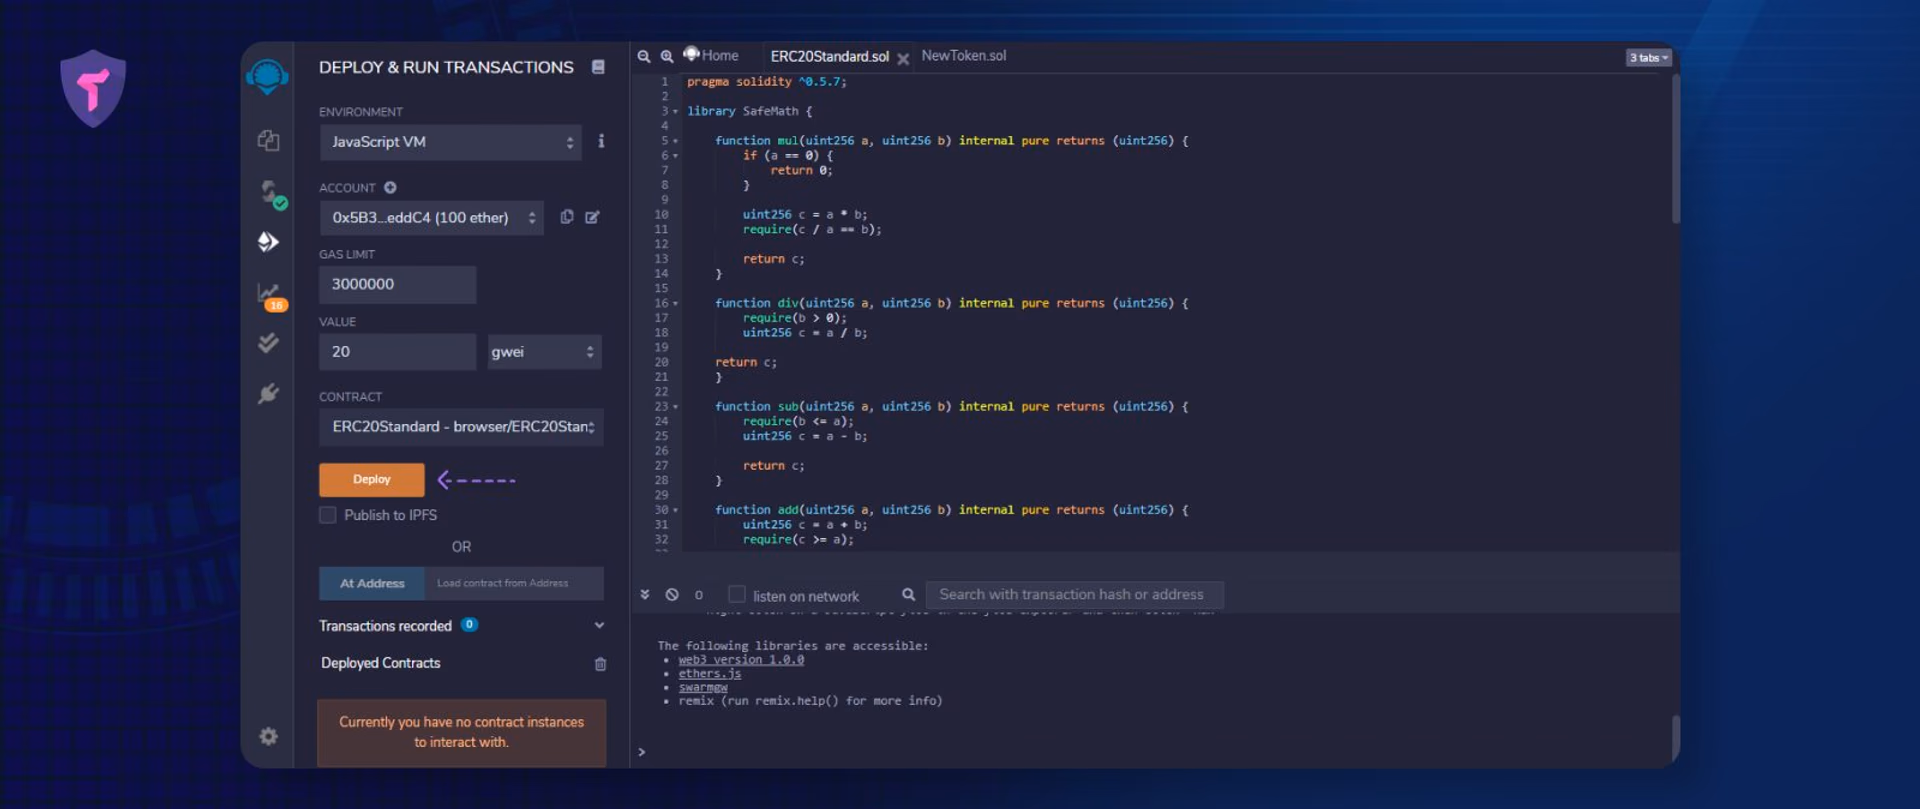Expand the Transactions recorded section
Viewport: 1920px width, 809px height.
(x=461, y=626)
